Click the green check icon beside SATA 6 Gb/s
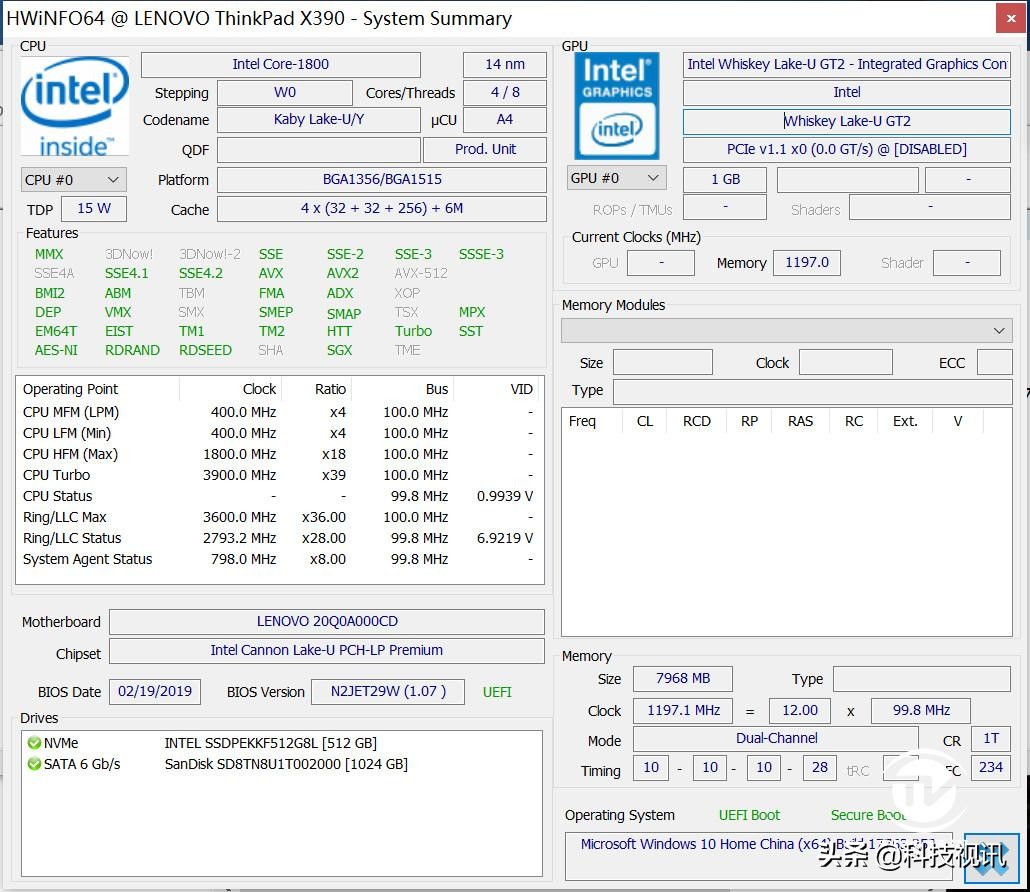The height and width of the screenshot is (892, 1030). (x=34, y=764)
